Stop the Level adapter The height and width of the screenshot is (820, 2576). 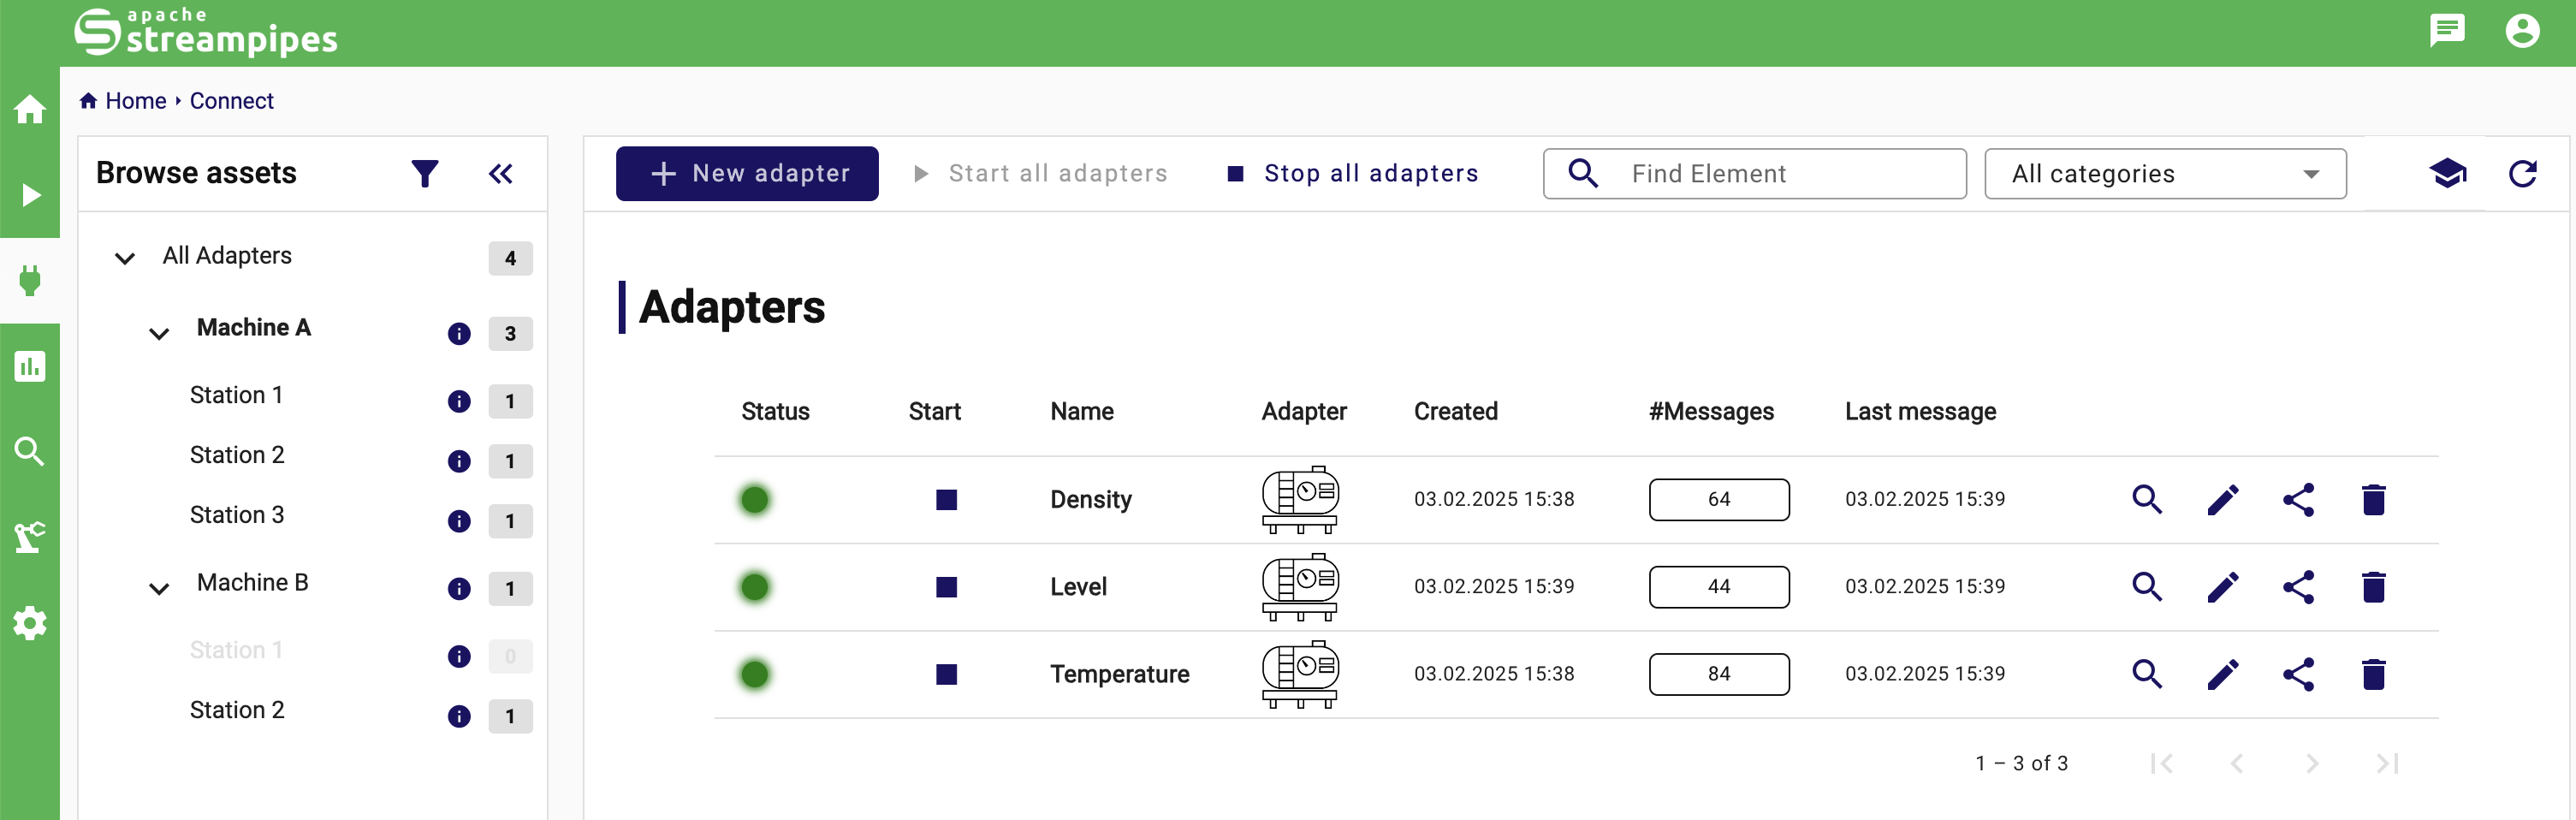point(946,587)
